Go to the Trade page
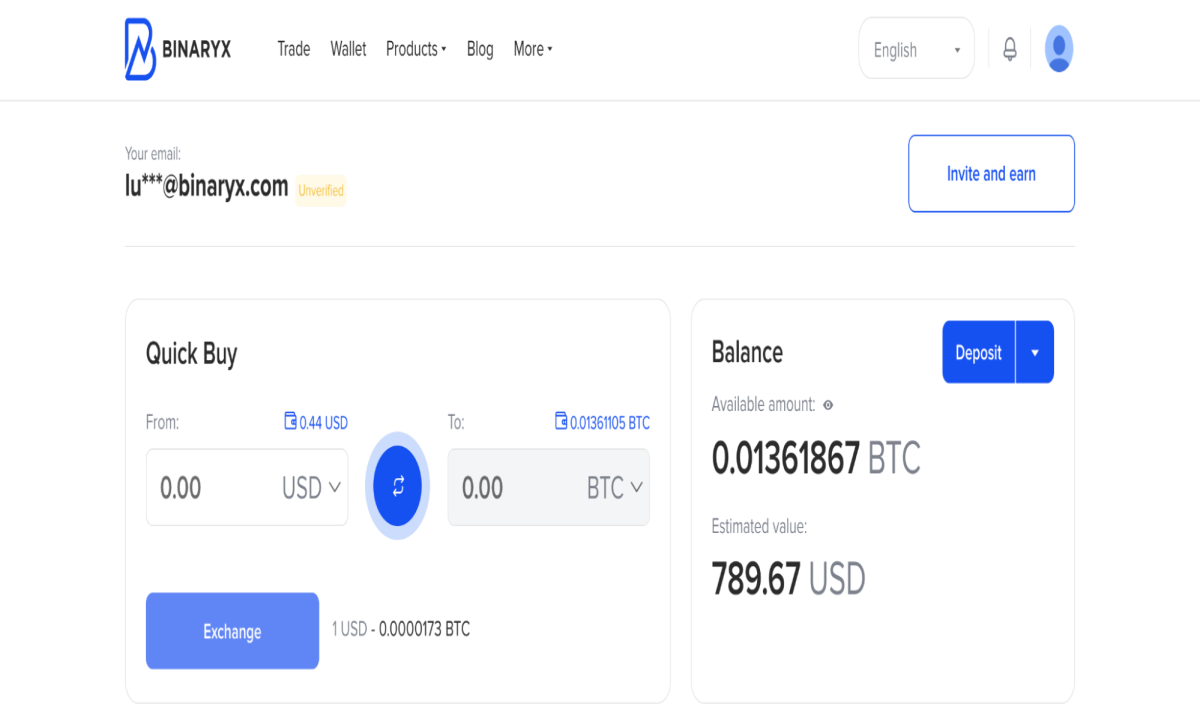Image resolution: width=1200 pixels, height=720 pixels. pyautogui.click(x=294, y=49)
